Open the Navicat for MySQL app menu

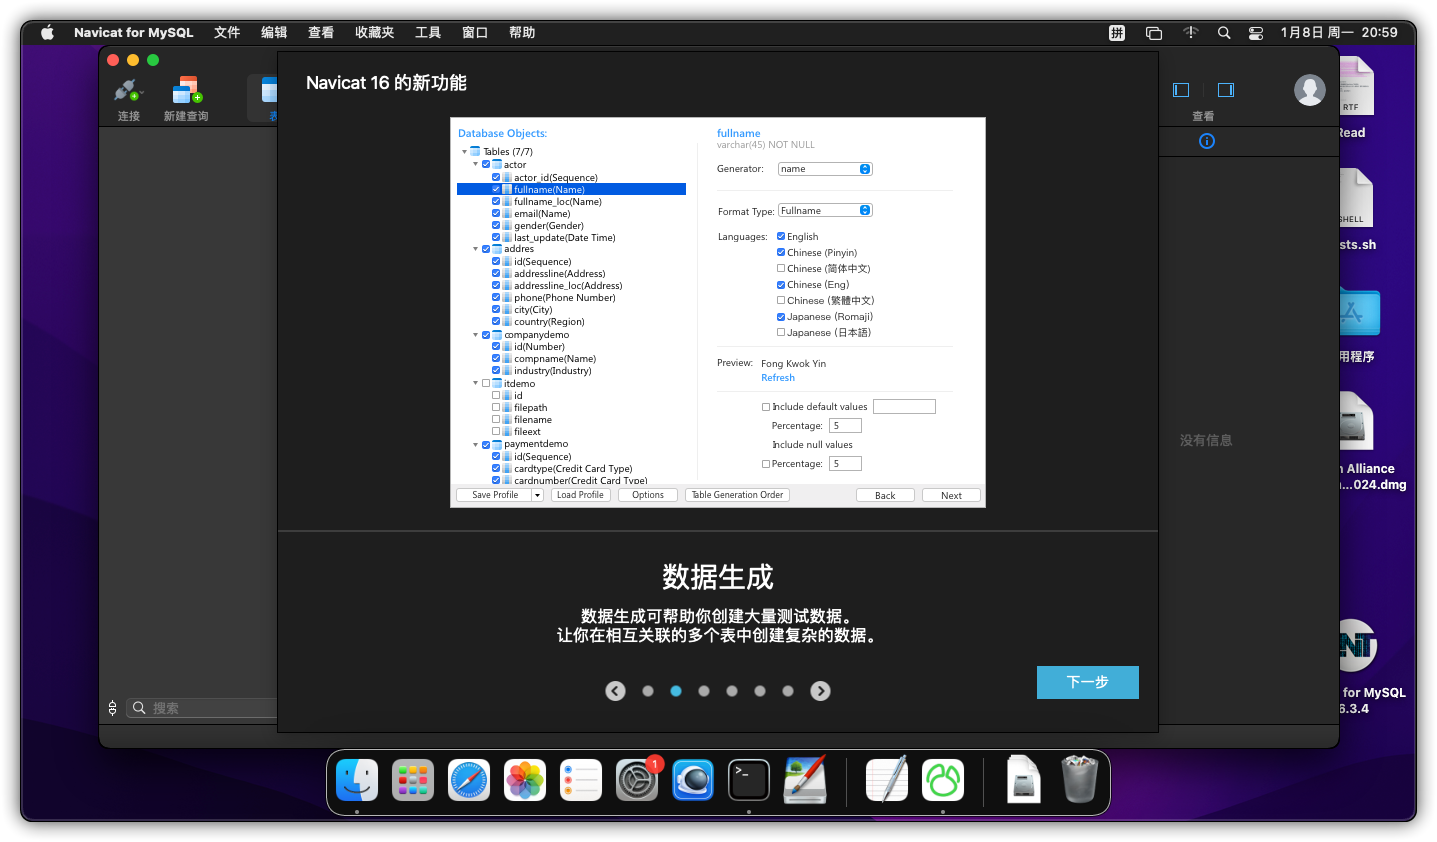134,32
